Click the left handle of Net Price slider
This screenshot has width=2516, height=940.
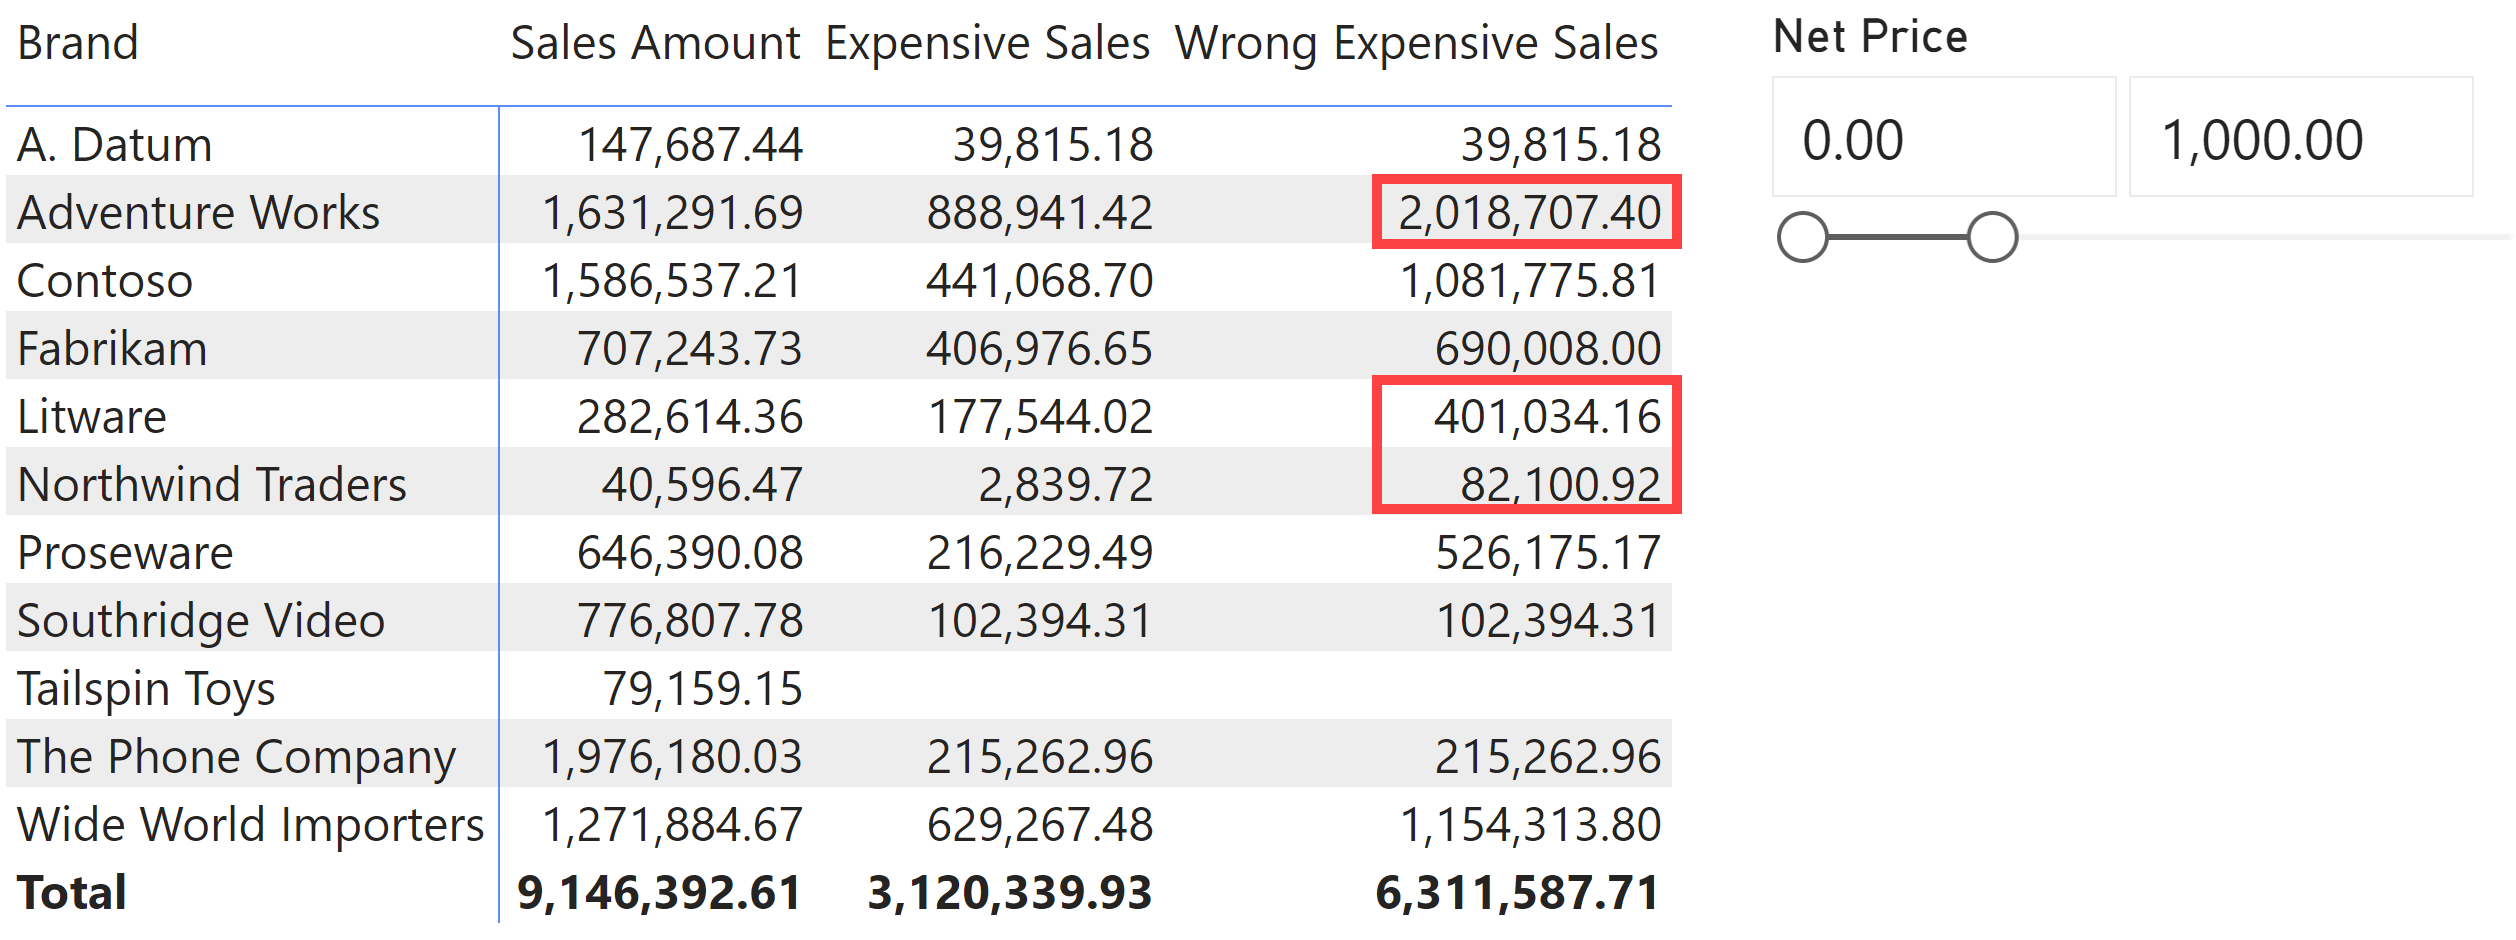[1803, 237]
